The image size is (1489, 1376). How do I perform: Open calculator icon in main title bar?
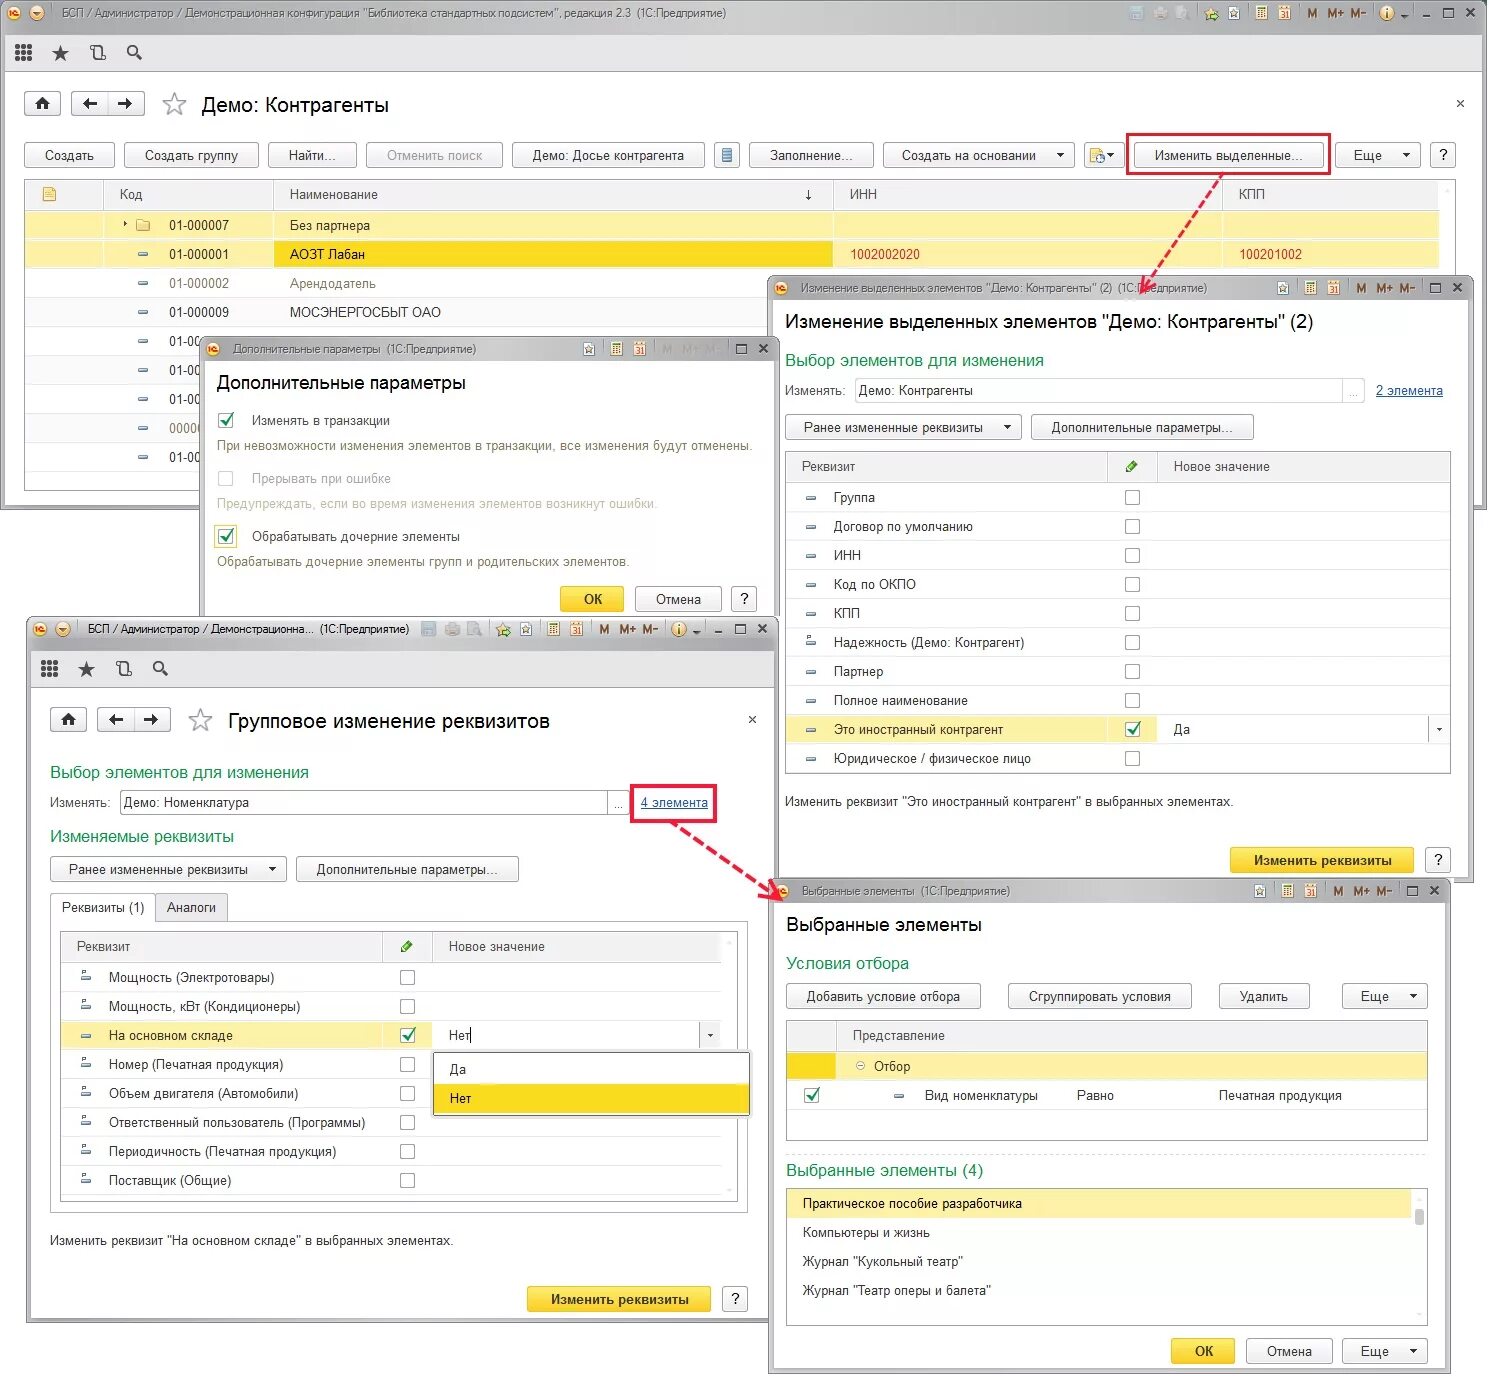[x=1261, y=13]
